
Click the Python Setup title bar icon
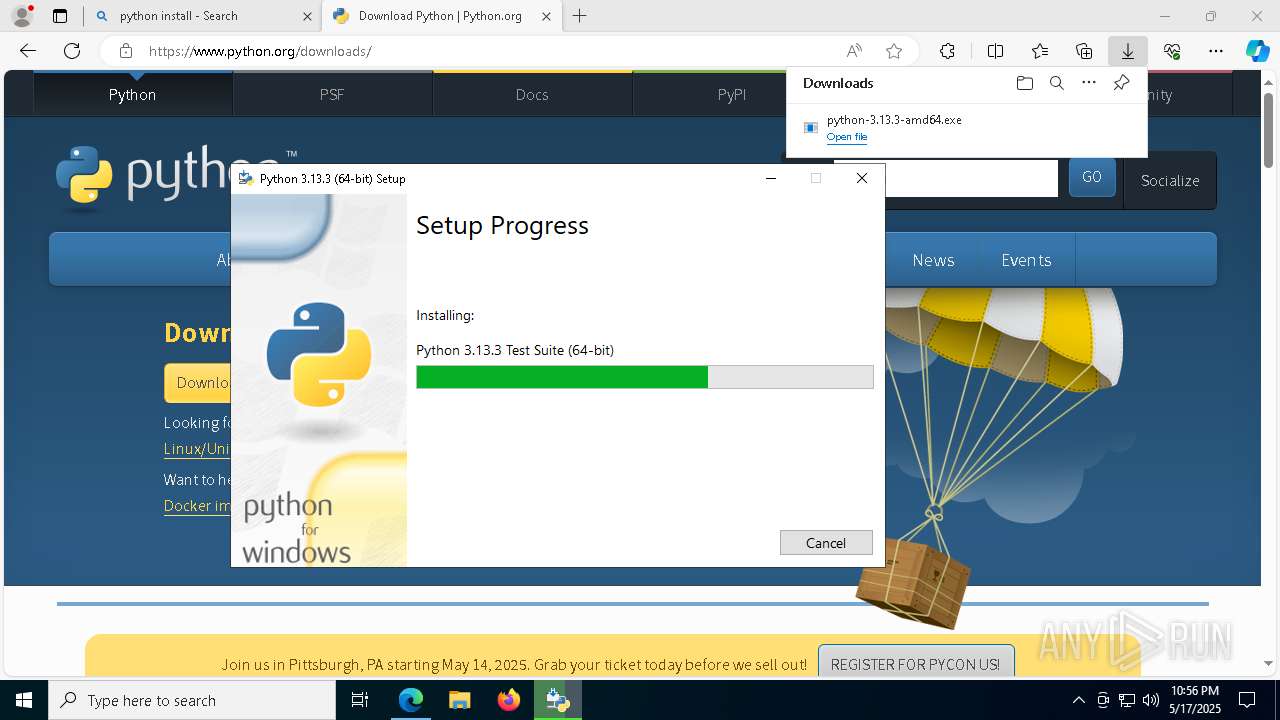(246, 178)
